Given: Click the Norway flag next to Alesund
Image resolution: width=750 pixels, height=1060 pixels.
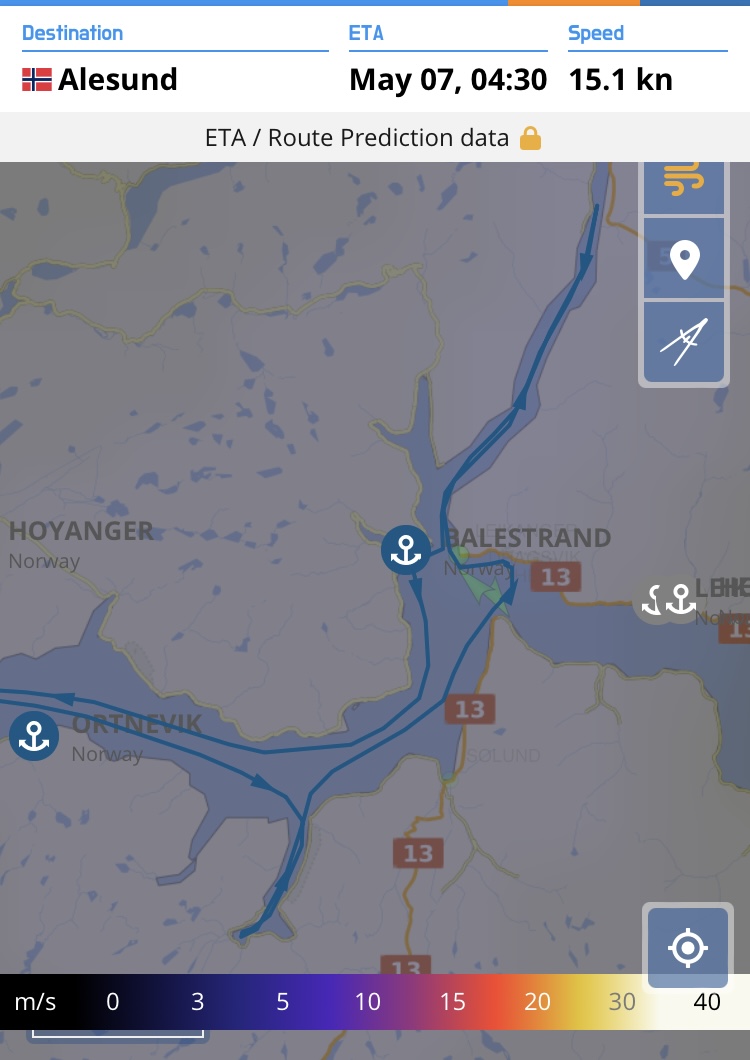Looking at the screenshot, I should coord(37,79).
